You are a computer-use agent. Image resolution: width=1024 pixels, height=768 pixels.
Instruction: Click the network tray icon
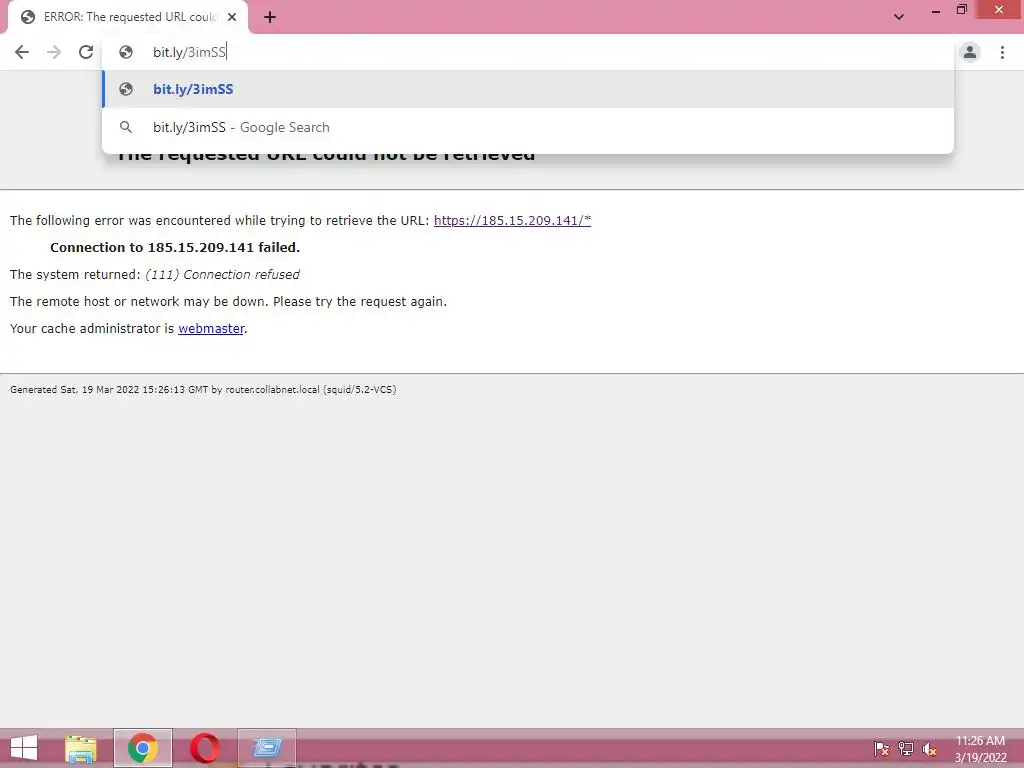(906, 749)
